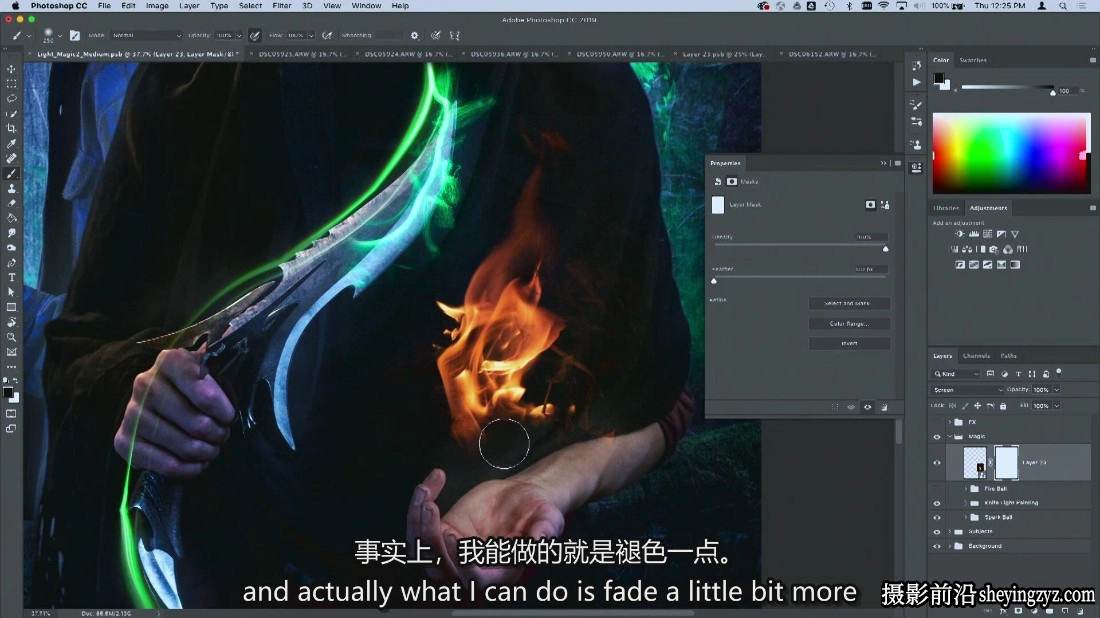This screenshot has width=1100, height=618.
Task: Click the Invert mask button
Action: [849, 343]
